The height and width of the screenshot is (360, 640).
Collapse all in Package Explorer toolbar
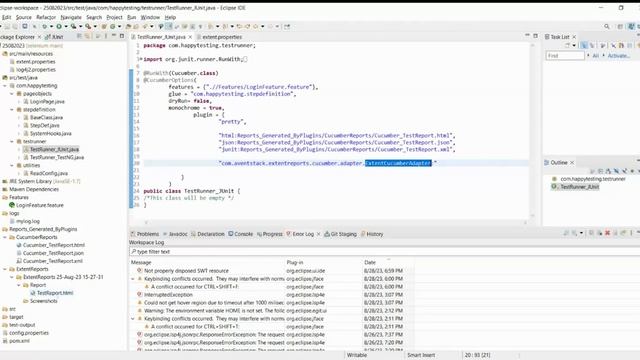pyautogui.click(x=80, y=36)
